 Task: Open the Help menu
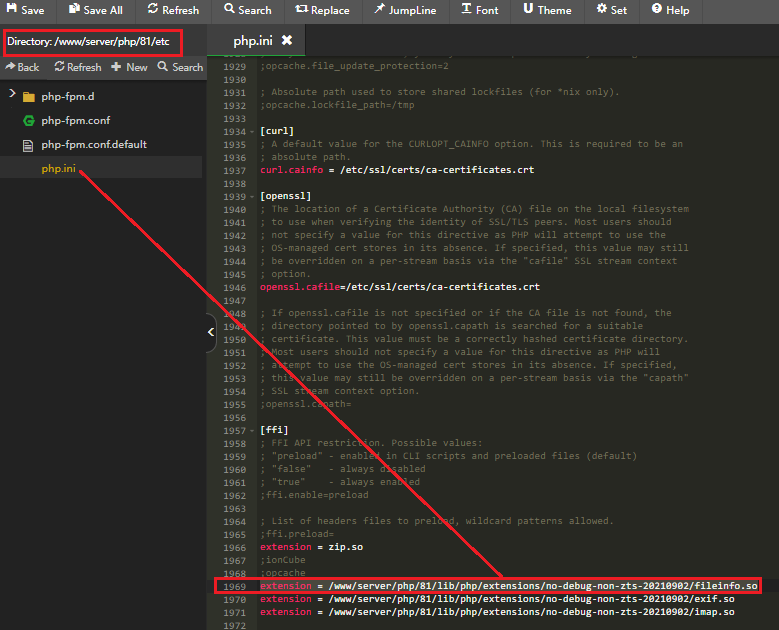click(670, 10)
